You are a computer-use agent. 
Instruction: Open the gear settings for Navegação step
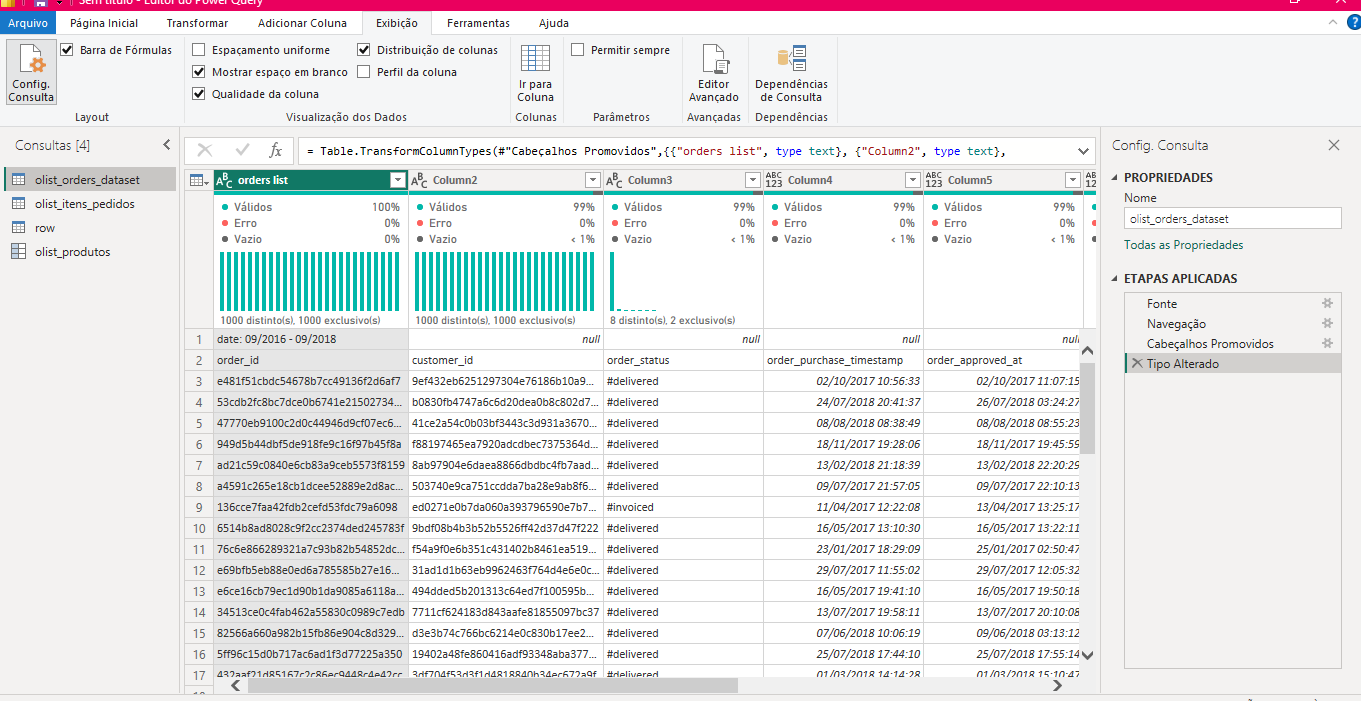(x=1327, y=323)
